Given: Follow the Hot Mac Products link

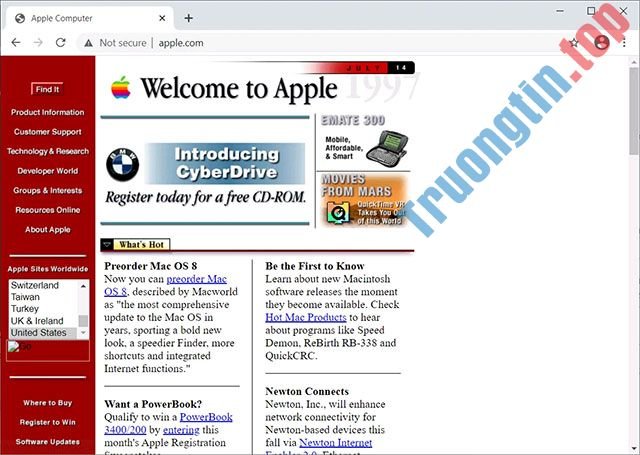Looking at the screenshot, I should click(306, 317).
